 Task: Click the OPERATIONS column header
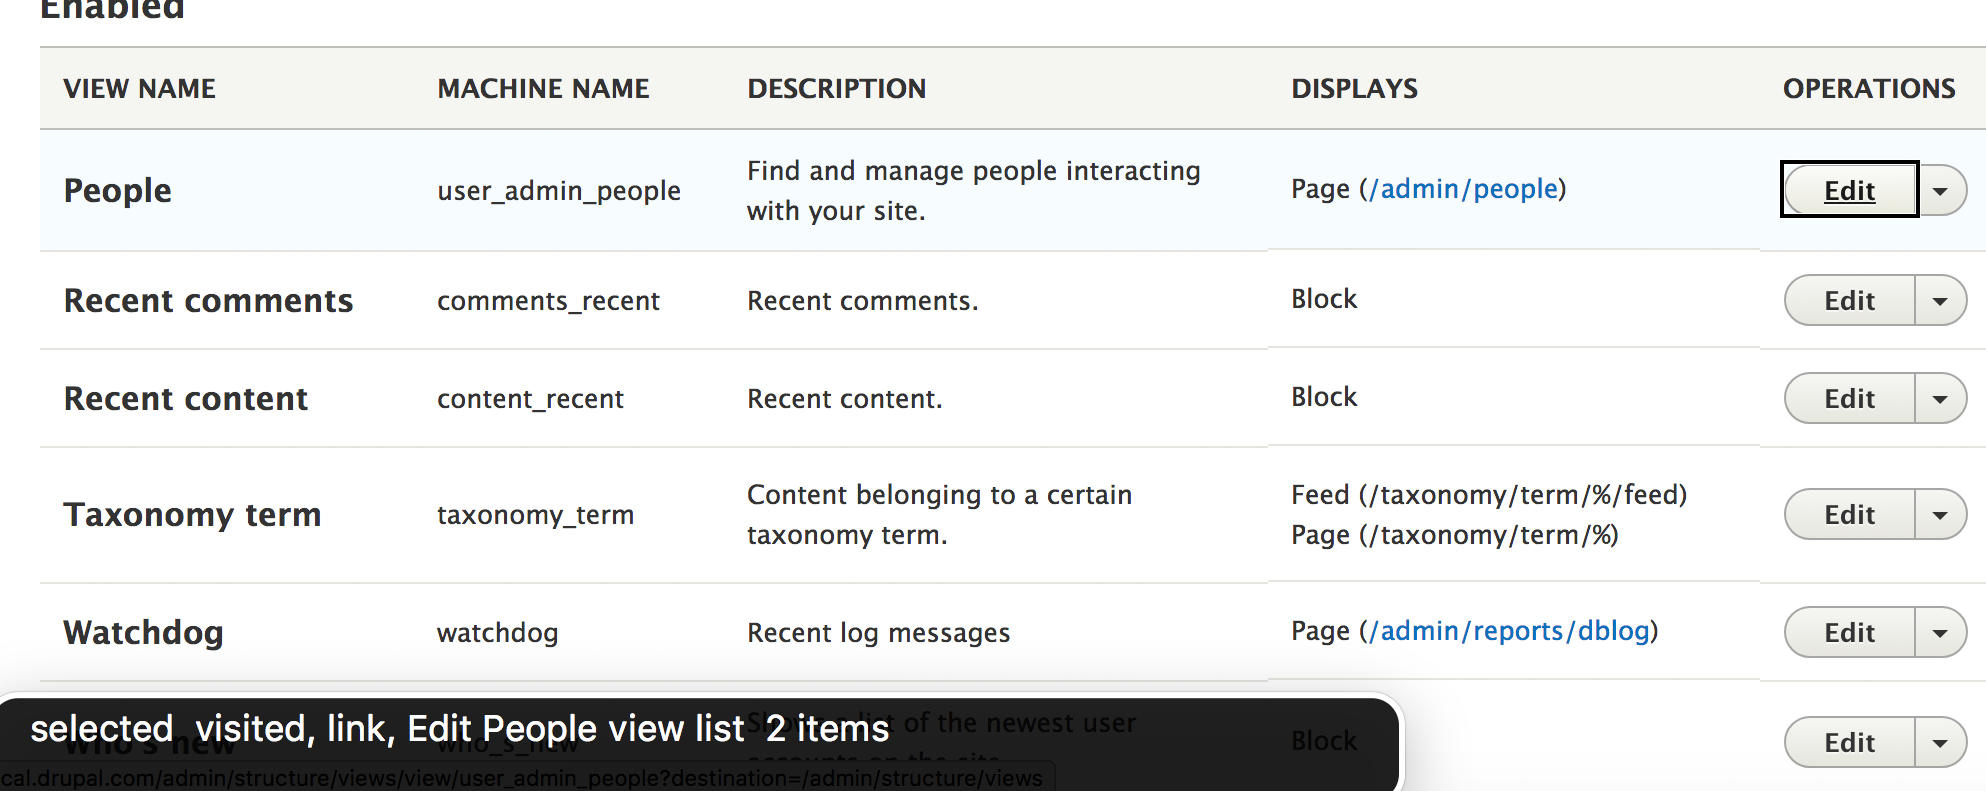[1868, 88]
